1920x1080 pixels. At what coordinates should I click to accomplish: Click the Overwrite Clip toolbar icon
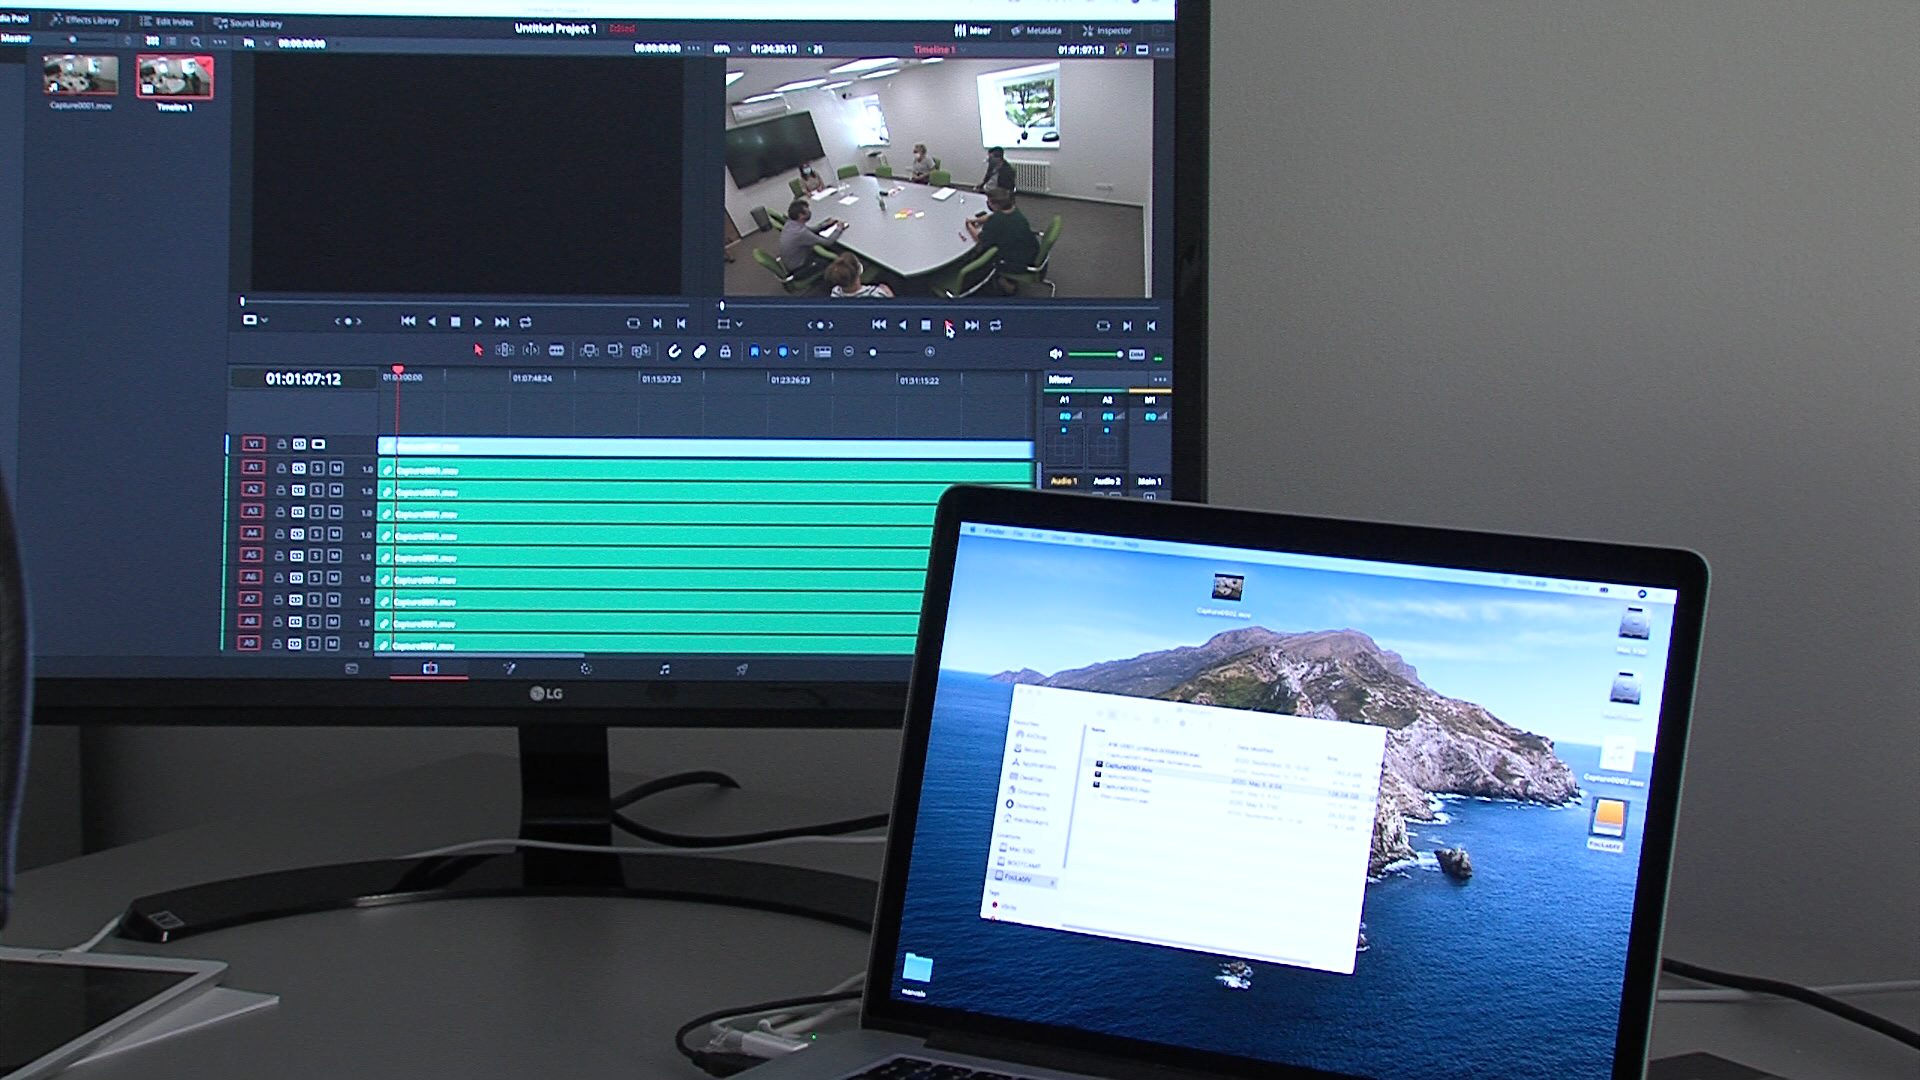[615, 350]
